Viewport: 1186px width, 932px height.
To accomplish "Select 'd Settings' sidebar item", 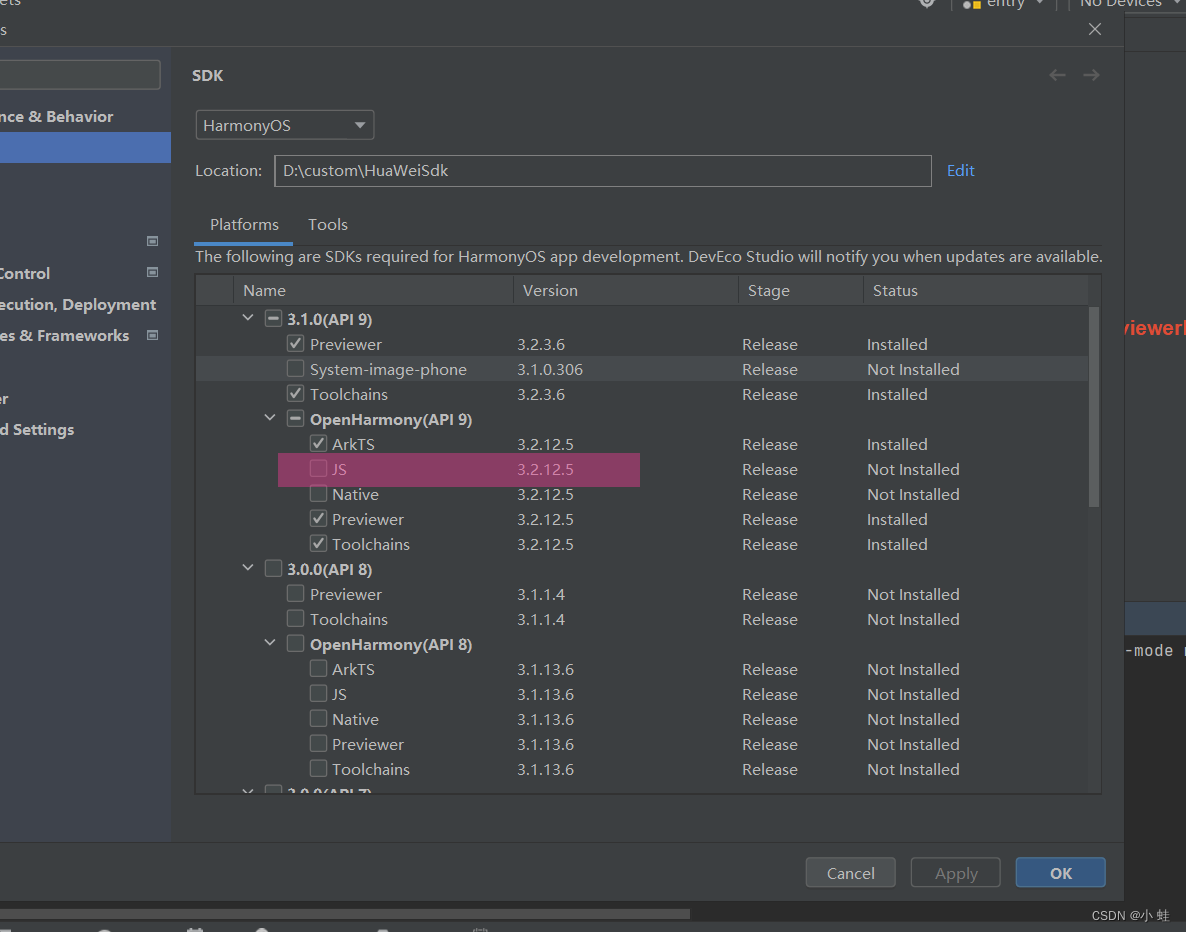I will coord(37,429).
